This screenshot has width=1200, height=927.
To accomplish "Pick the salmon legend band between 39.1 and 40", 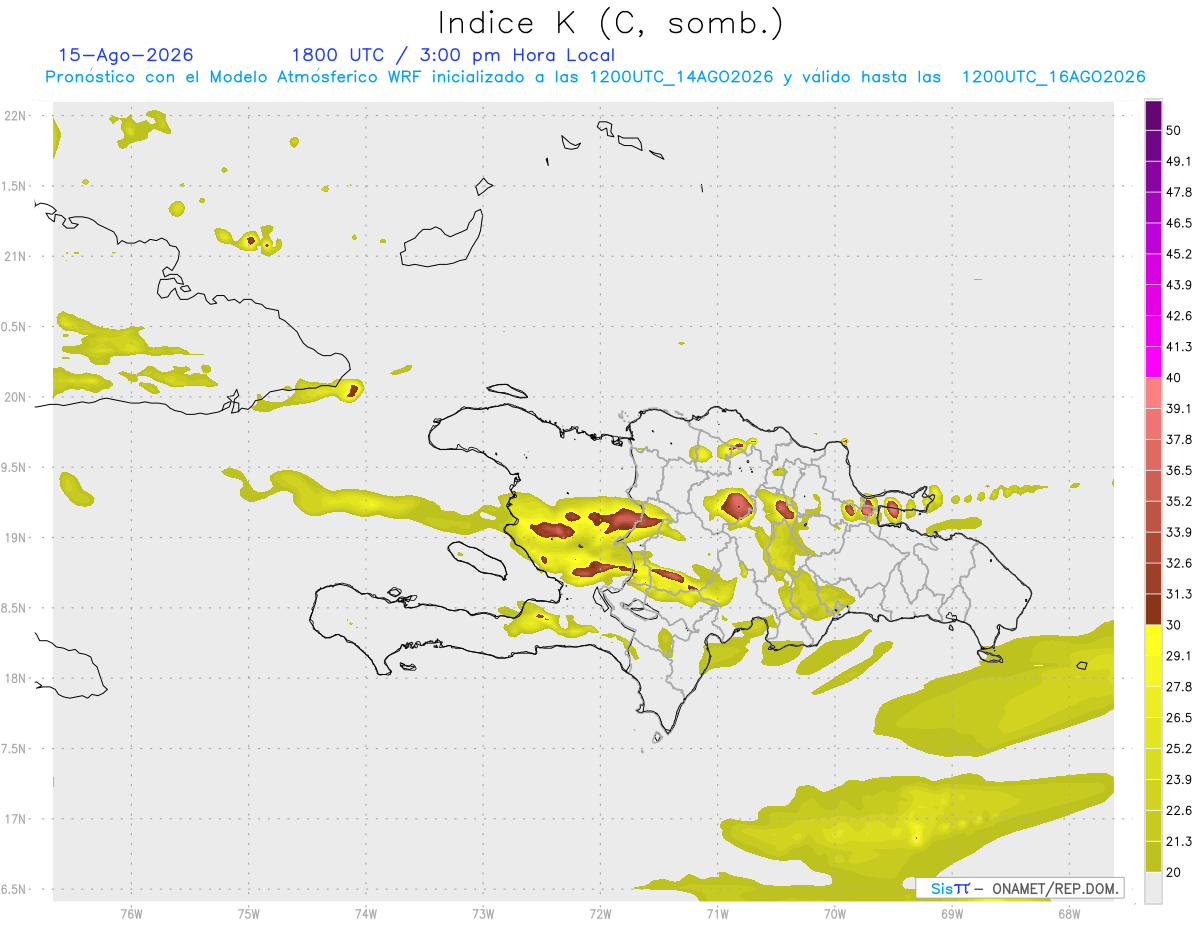I will click(x=1154, y=393).
